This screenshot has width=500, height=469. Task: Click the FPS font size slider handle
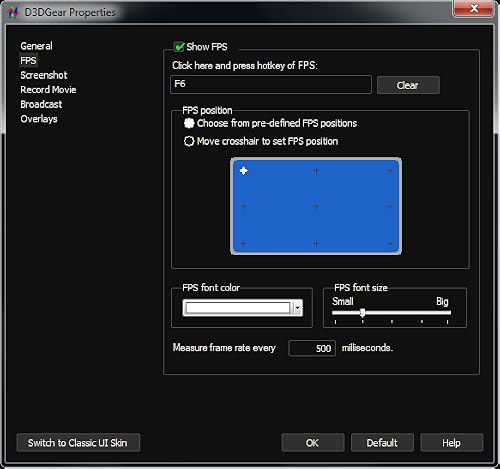tap(363, 312)
